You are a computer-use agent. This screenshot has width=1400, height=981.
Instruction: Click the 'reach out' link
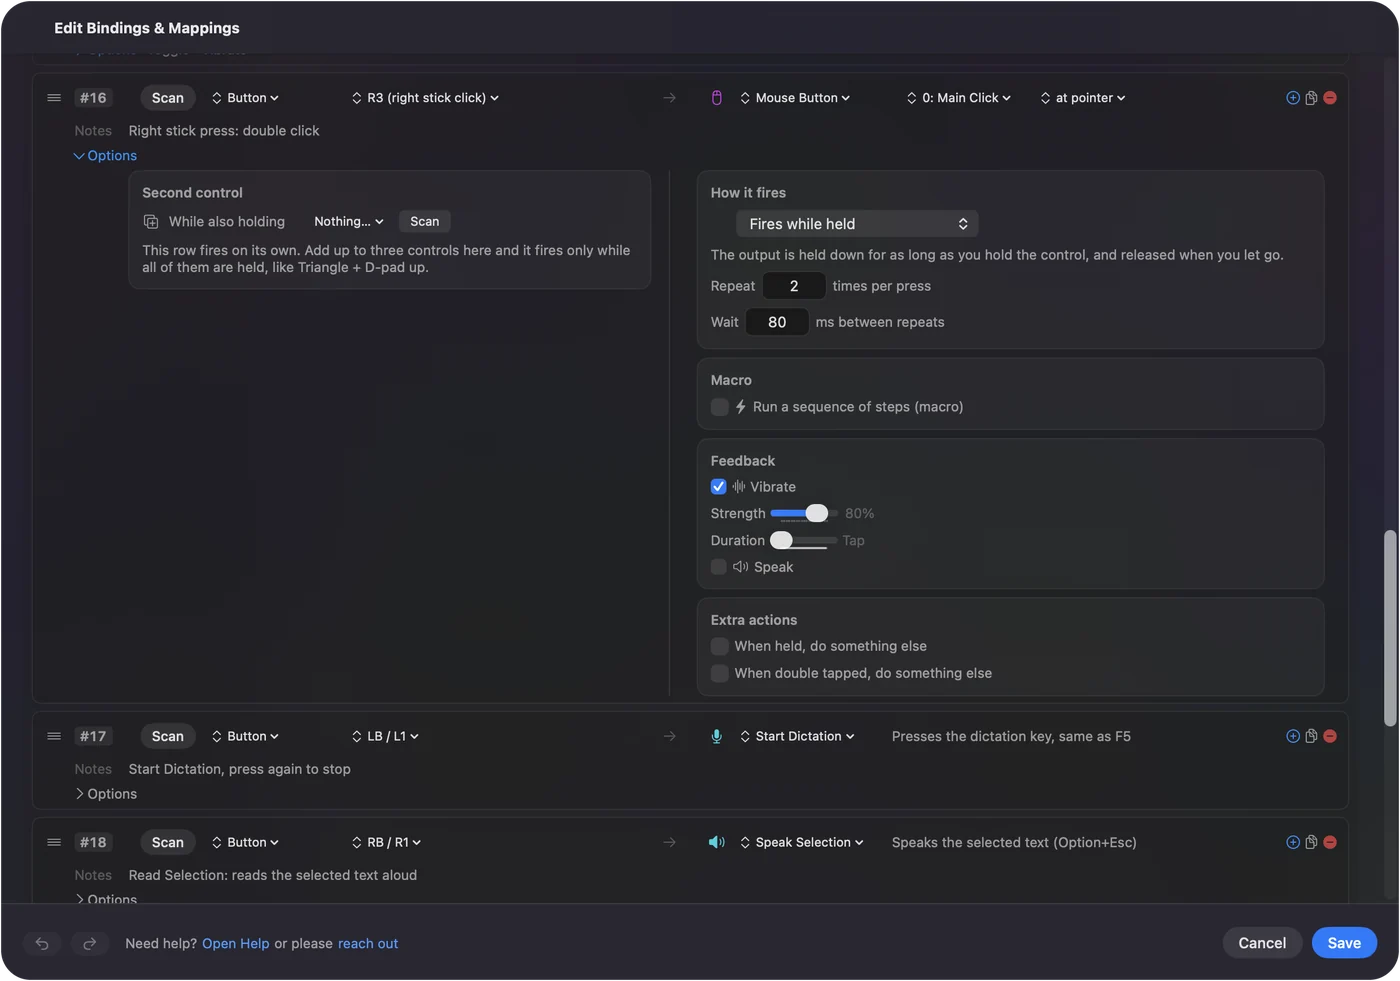click(x=368, y=944)
